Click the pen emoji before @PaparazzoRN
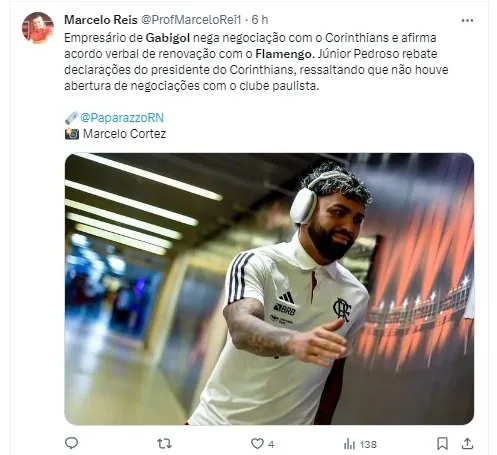Screen dimensions: 497x455 pyautogui.click(x=71, y=118)
